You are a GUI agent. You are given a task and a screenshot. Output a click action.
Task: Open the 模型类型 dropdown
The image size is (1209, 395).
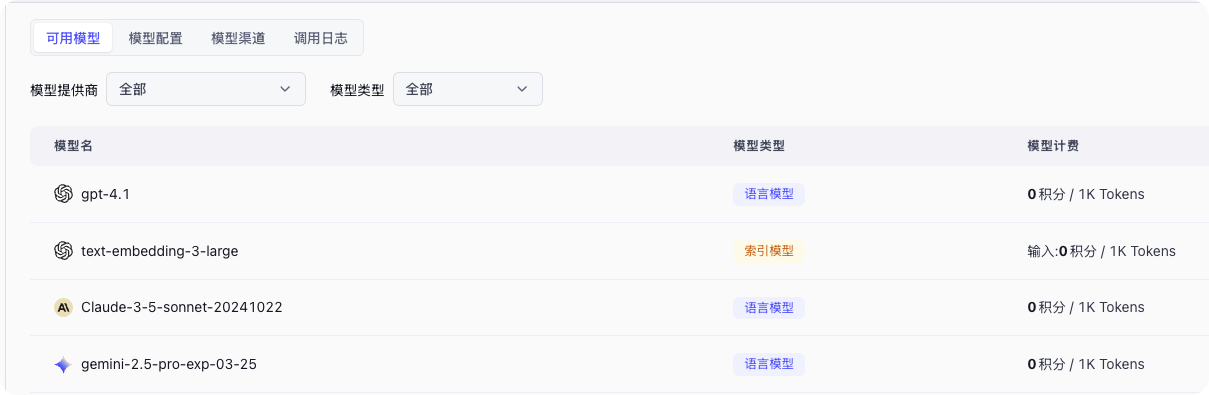[x=468, y=89]
